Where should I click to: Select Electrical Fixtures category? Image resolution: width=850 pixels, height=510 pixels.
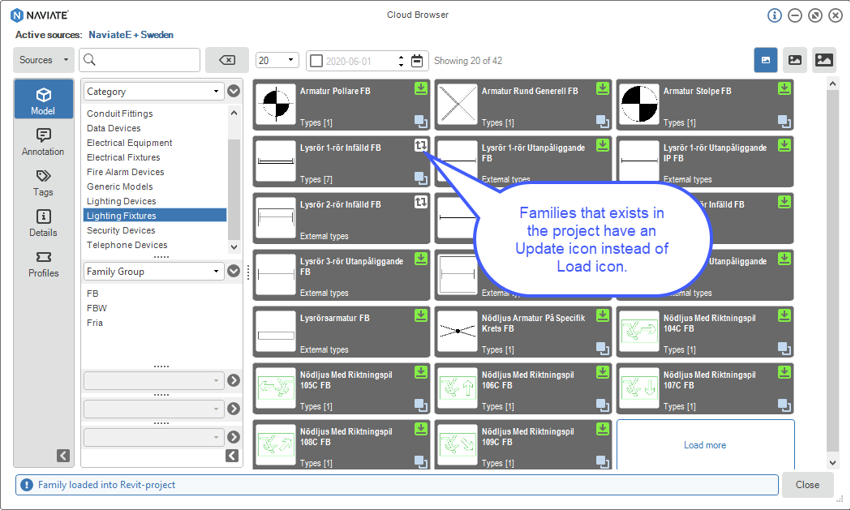click(124, 157)
